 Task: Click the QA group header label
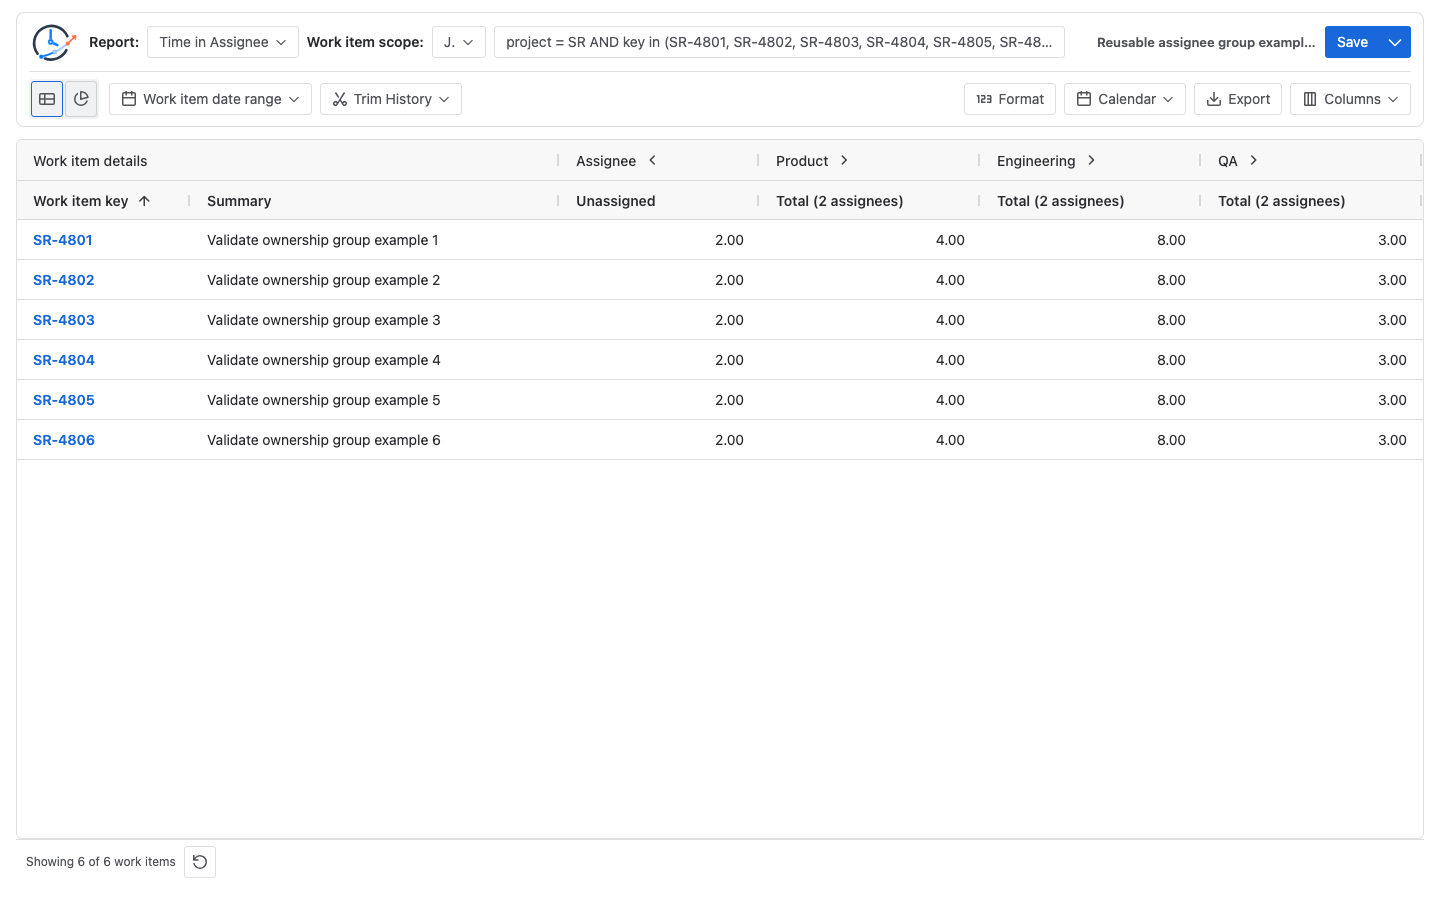tap(1228, 161)
